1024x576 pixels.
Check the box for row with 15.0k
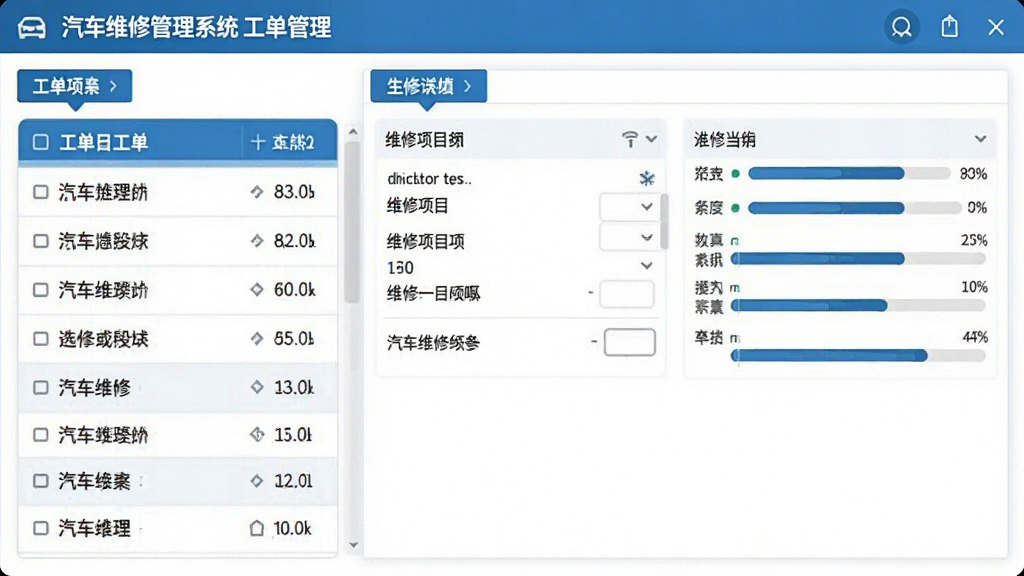[x=40, y=434]
